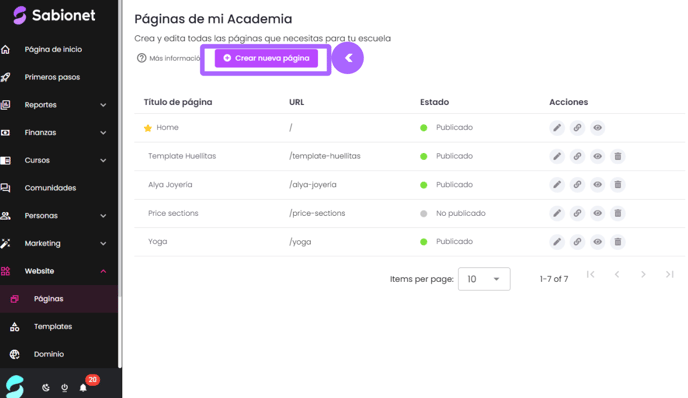The height and width of the screenshot is (398, 688).
Task: Copy link icon for Yoga page
Action: coord(577,242)
